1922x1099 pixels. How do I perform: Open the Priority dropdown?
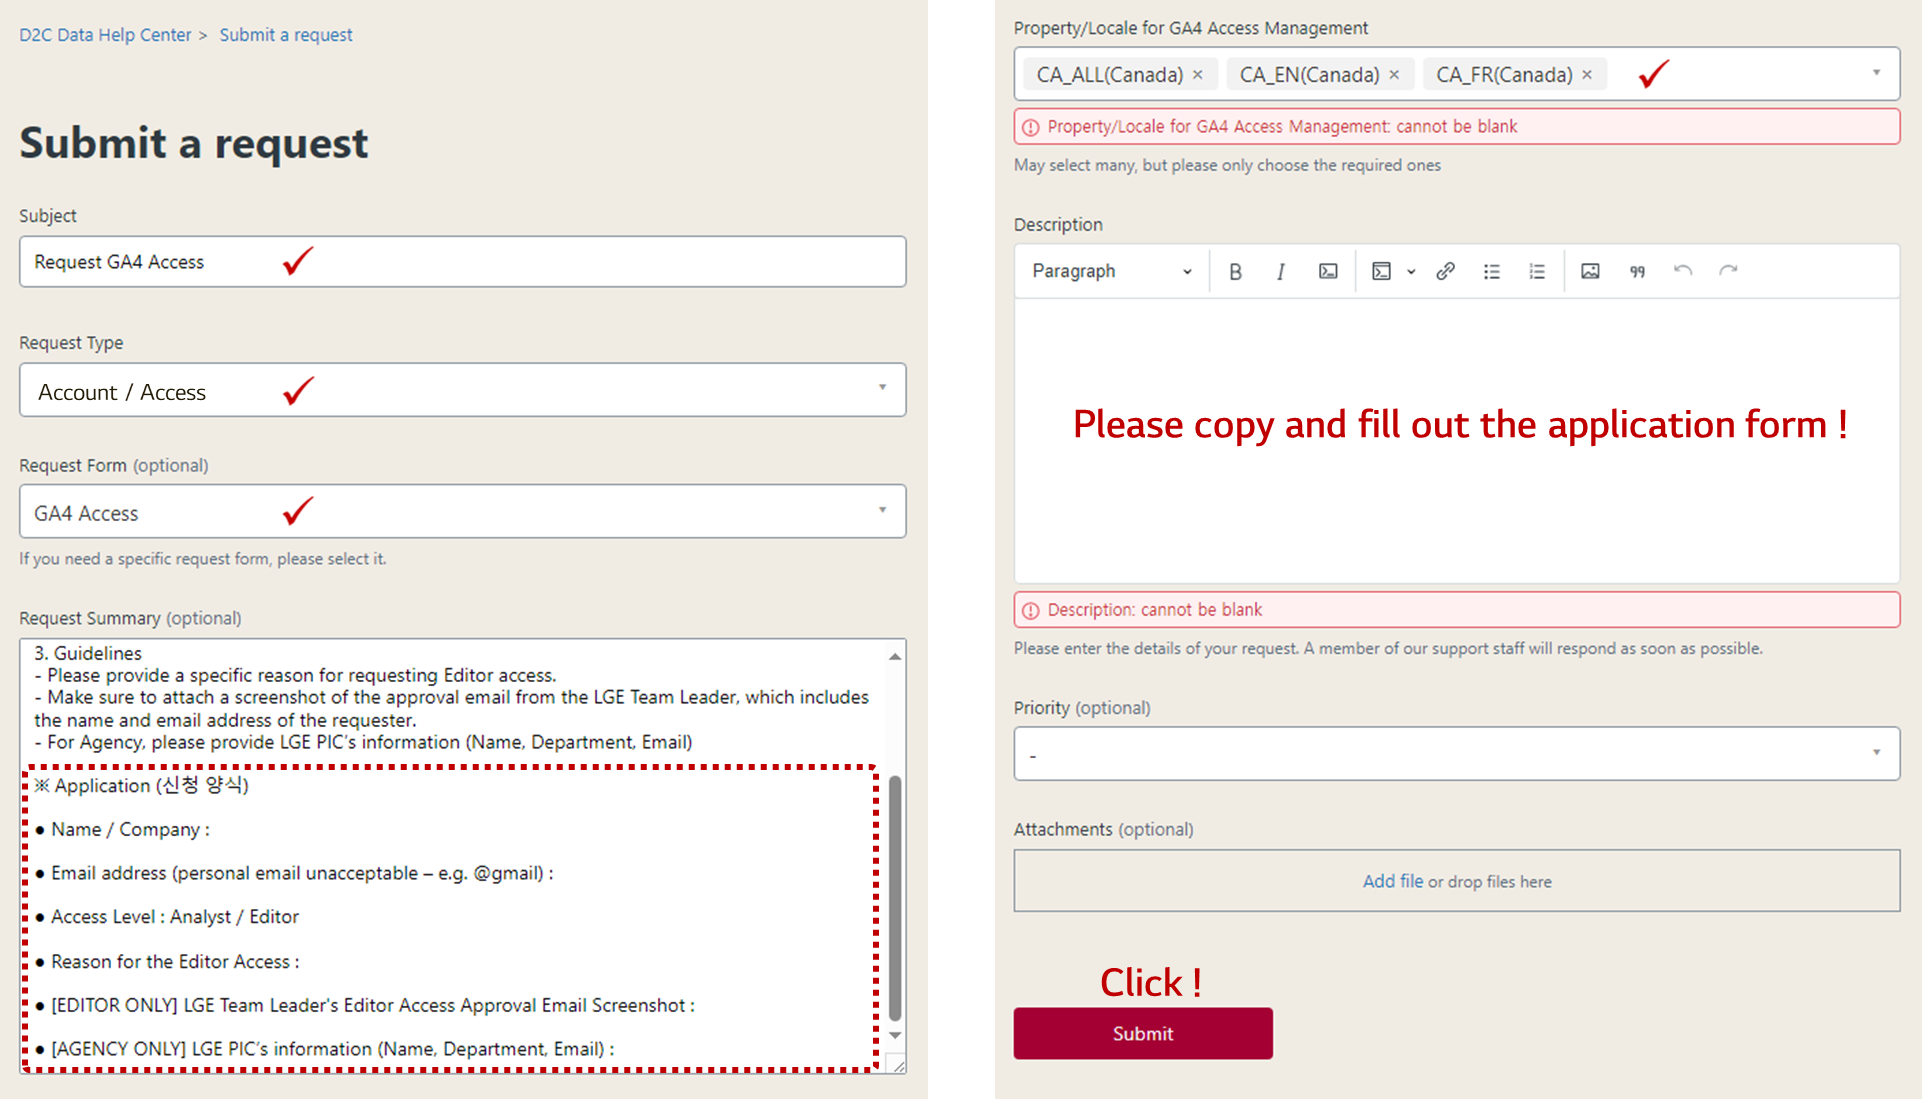(x=1456, y=754)
